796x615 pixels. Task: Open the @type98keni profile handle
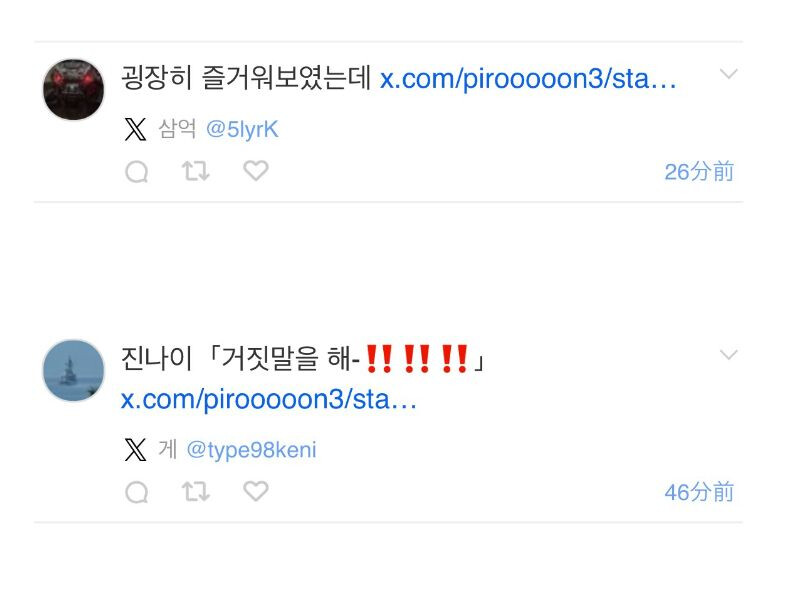click(252, 450)
